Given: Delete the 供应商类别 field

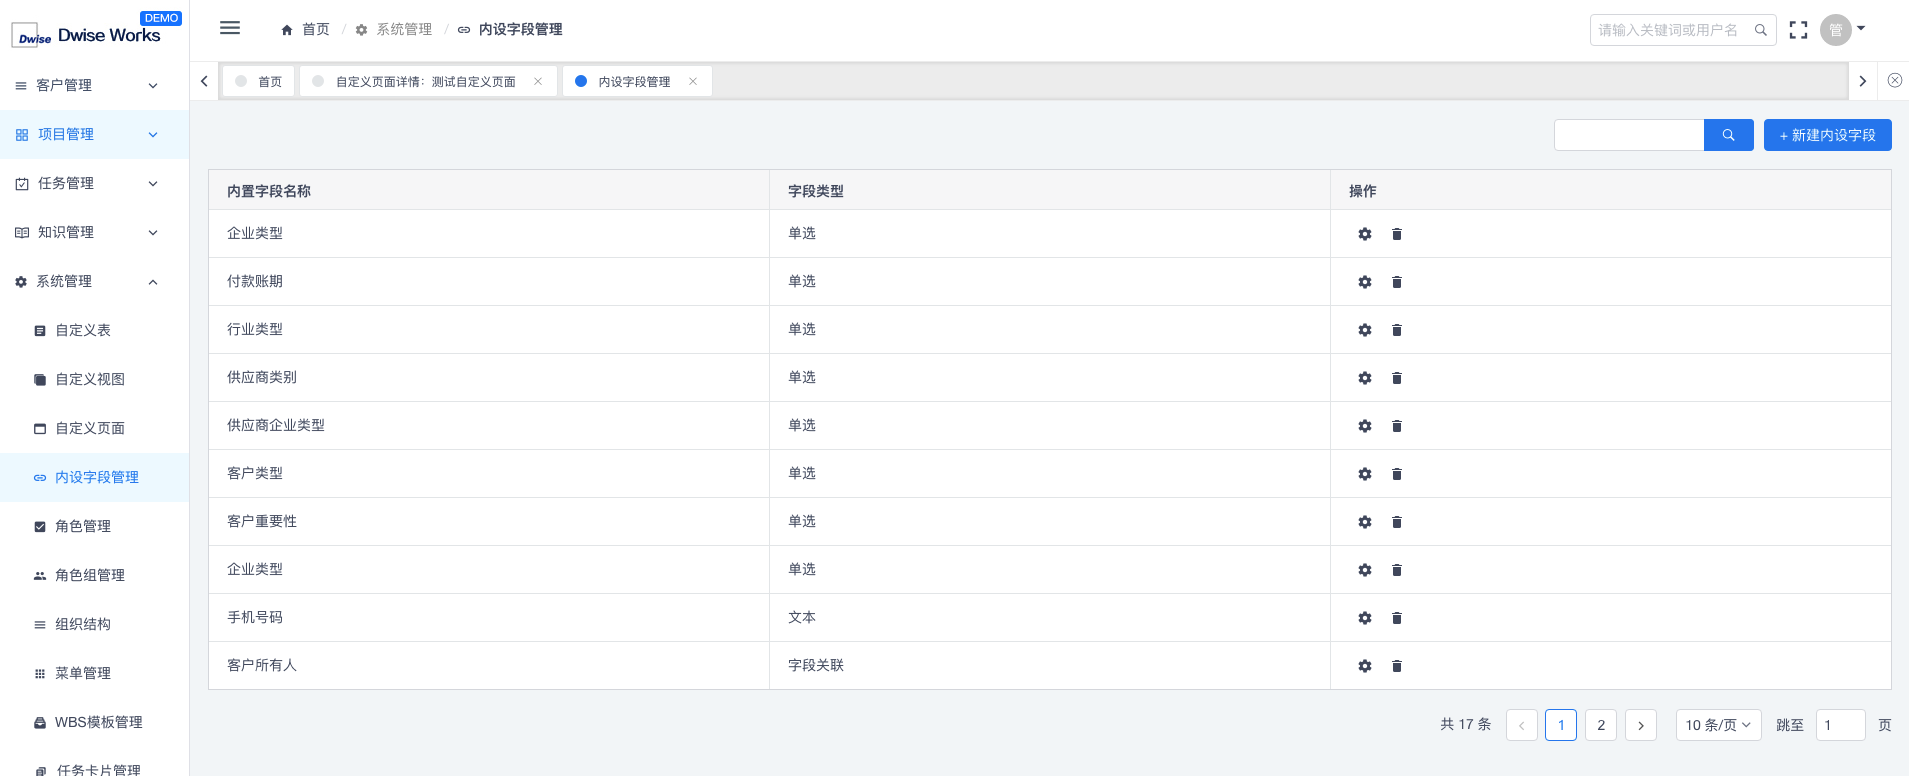Looking at the screenshot, I should (x=1397, y=378).
